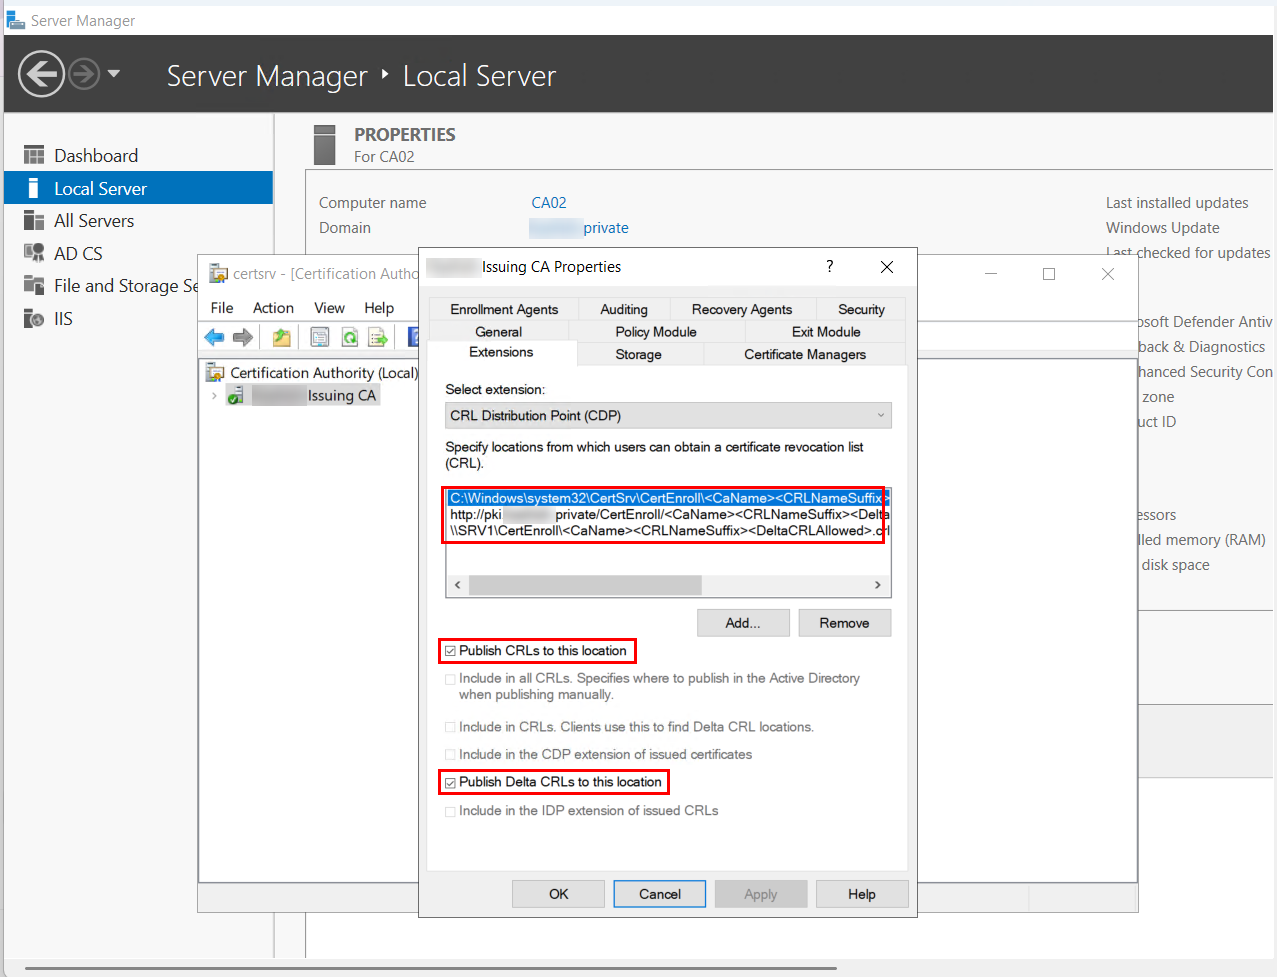Click the Server Manager forward arrow button
The height and width of the screenshot is (977, 1277).
[x=84, y=74]
